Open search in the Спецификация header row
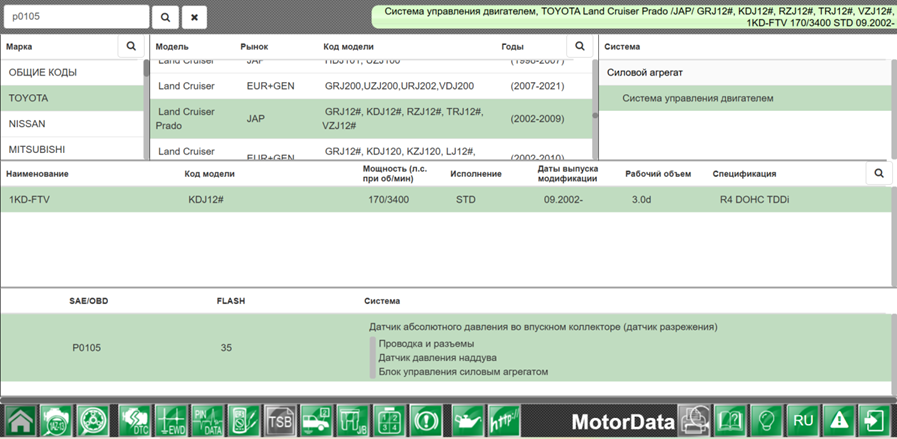The image size is (897, 439). click(879, 173)
